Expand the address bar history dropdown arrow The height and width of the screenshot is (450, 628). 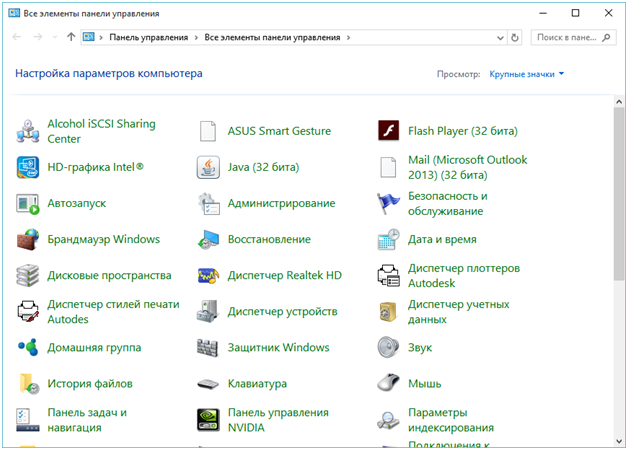click(x=500, y=38)
